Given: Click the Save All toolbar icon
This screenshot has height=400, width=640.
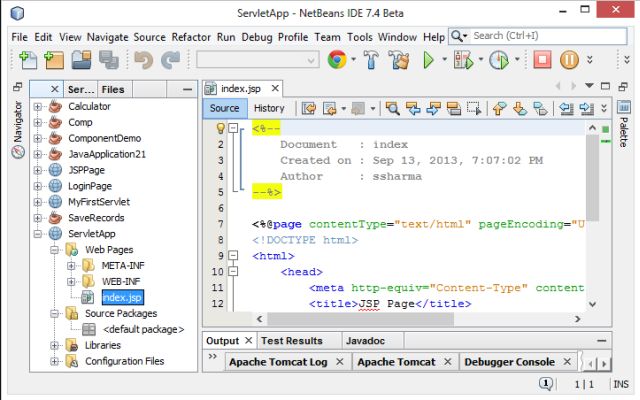Looking at the screenshot, I should coord(109,60).
